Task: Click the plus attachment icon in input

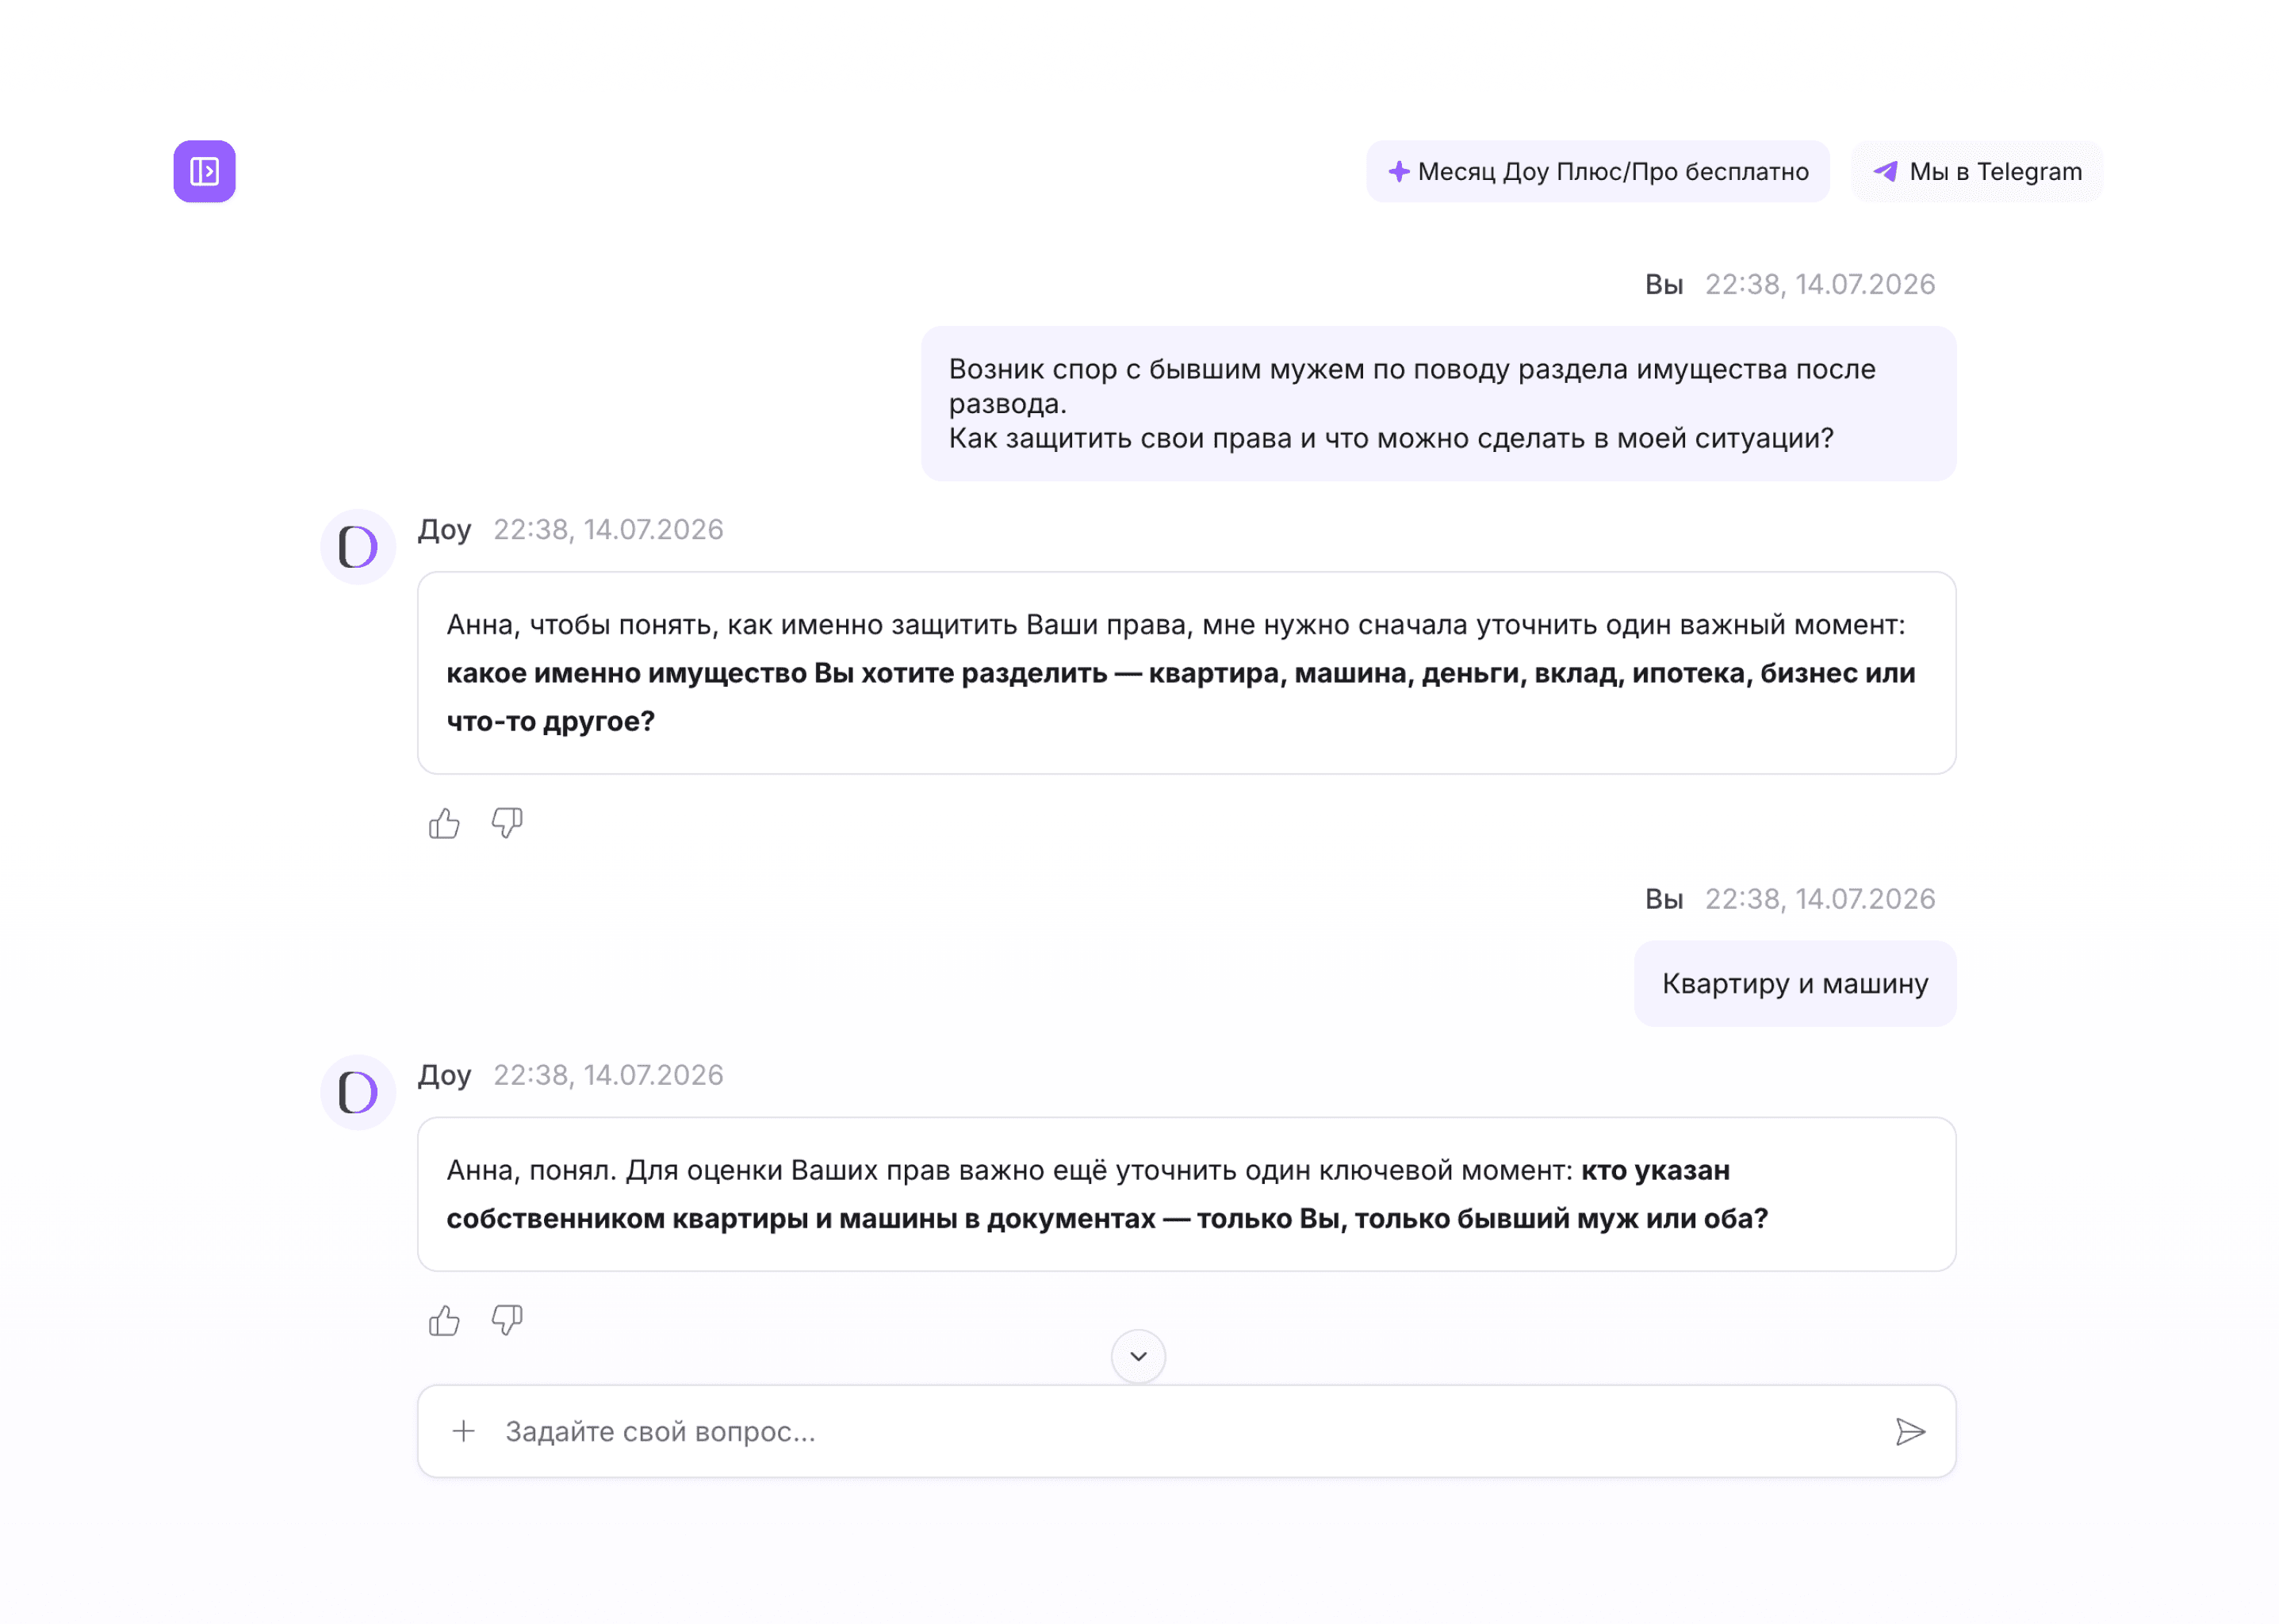Action: (463, 1431)
